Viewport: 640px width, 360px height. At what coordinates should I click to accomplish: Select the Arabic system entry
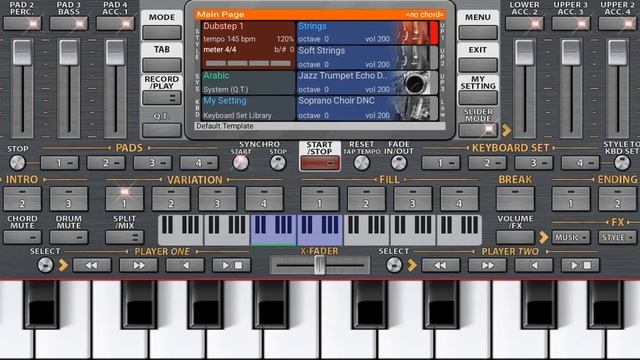coord(248,82)
